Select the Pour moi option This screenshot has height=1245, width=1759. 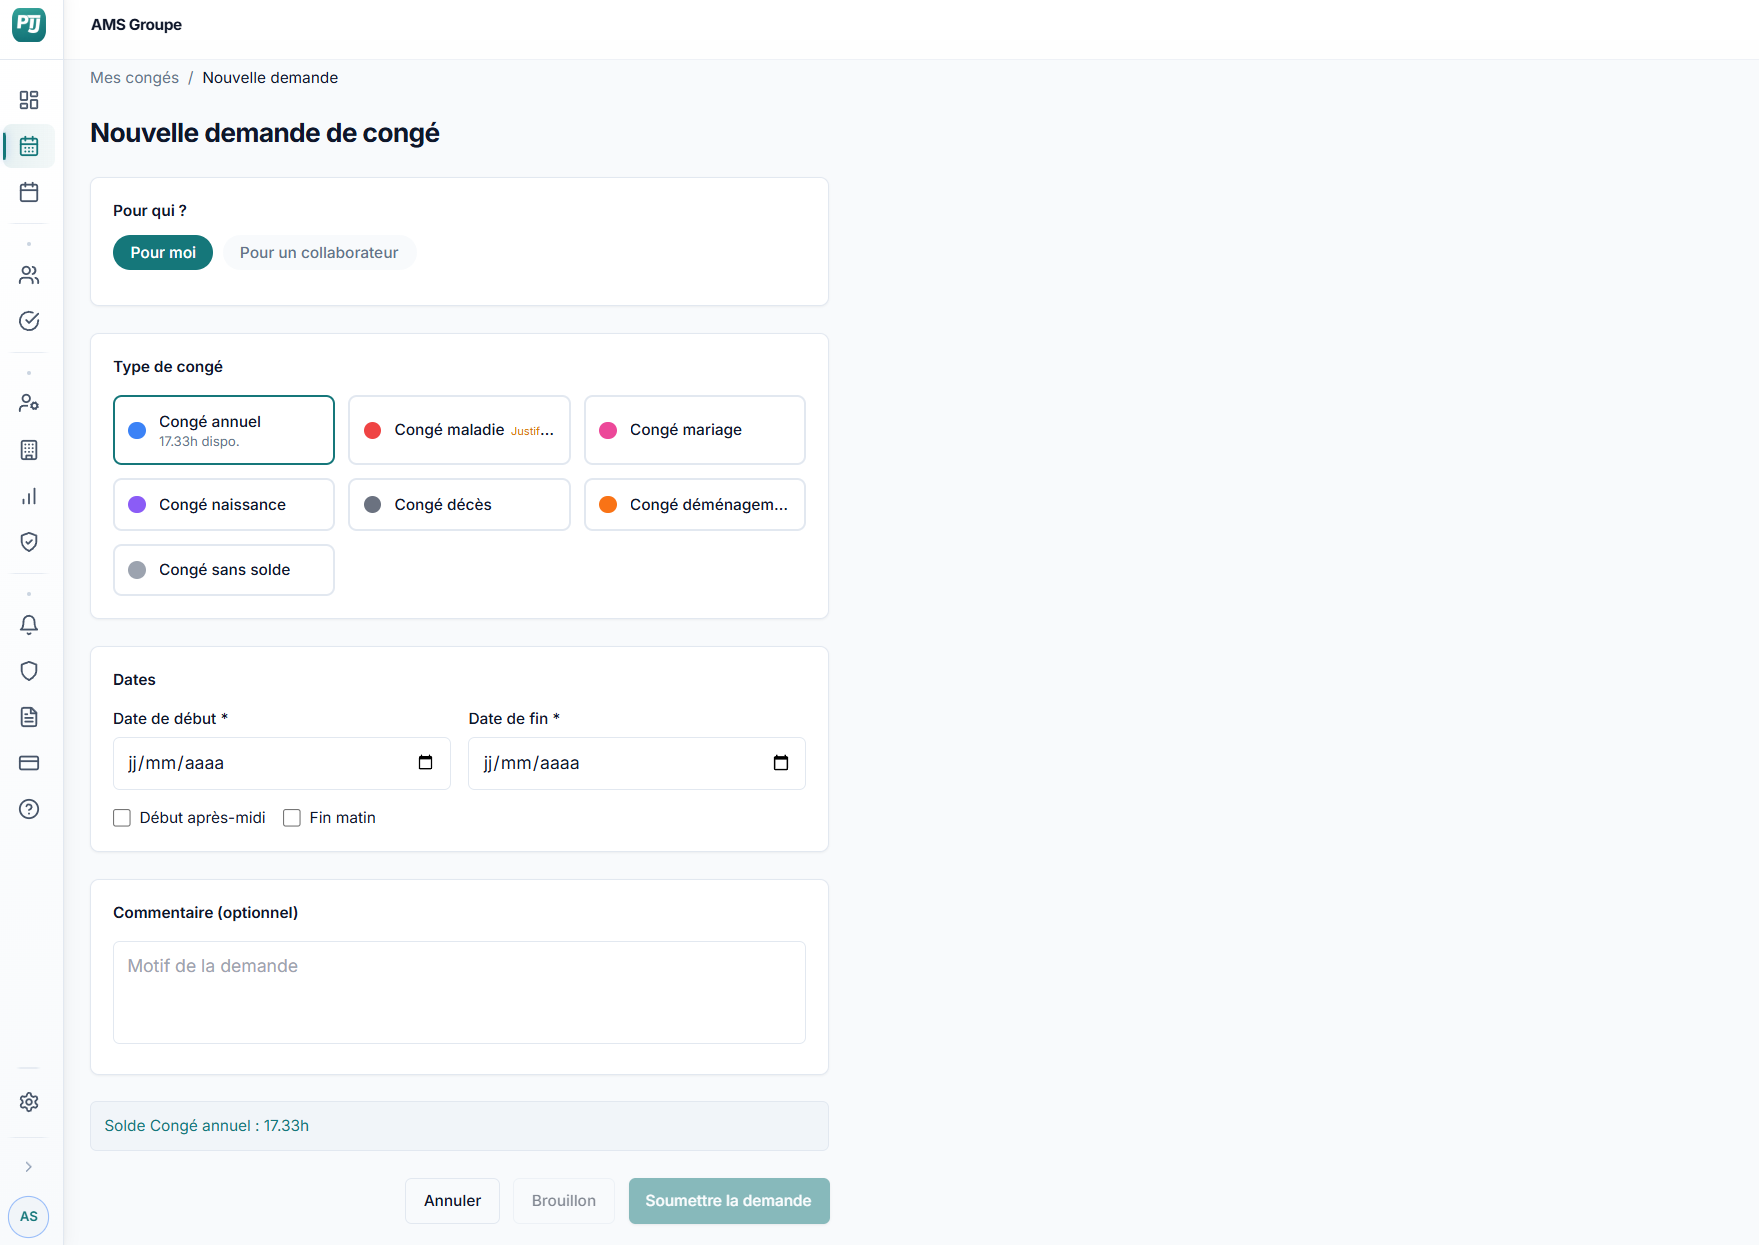(163, 253)
